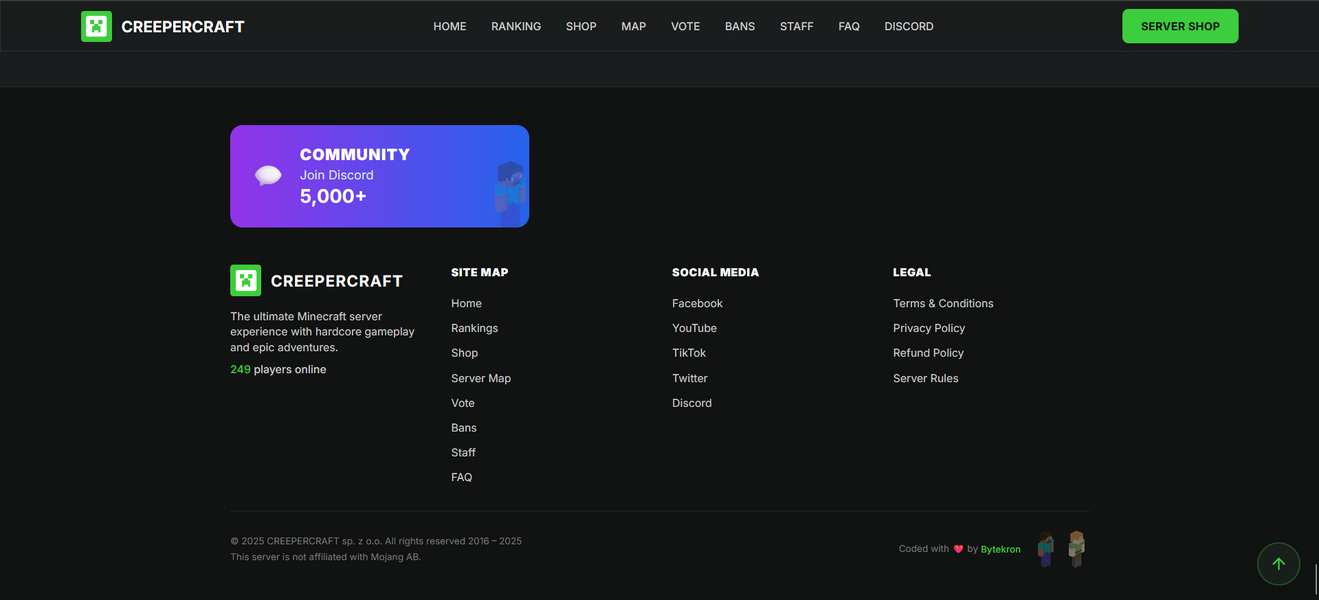Screen dimensions: 1319x600
Task: Click the Bytekron credit link
Action: pyautogui.click(x=1001, y=549)
